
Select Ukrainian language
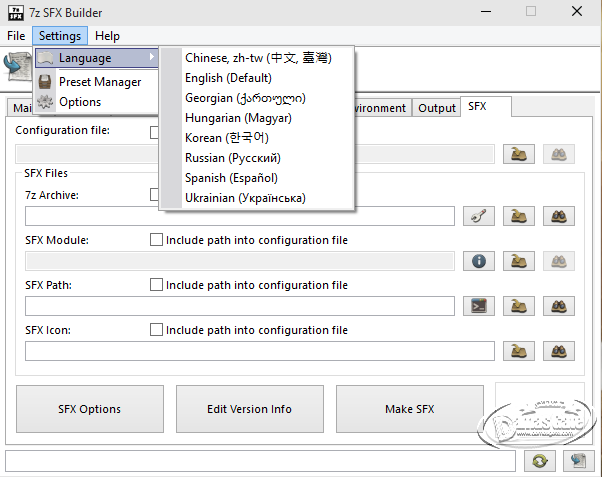coord(245,198)
